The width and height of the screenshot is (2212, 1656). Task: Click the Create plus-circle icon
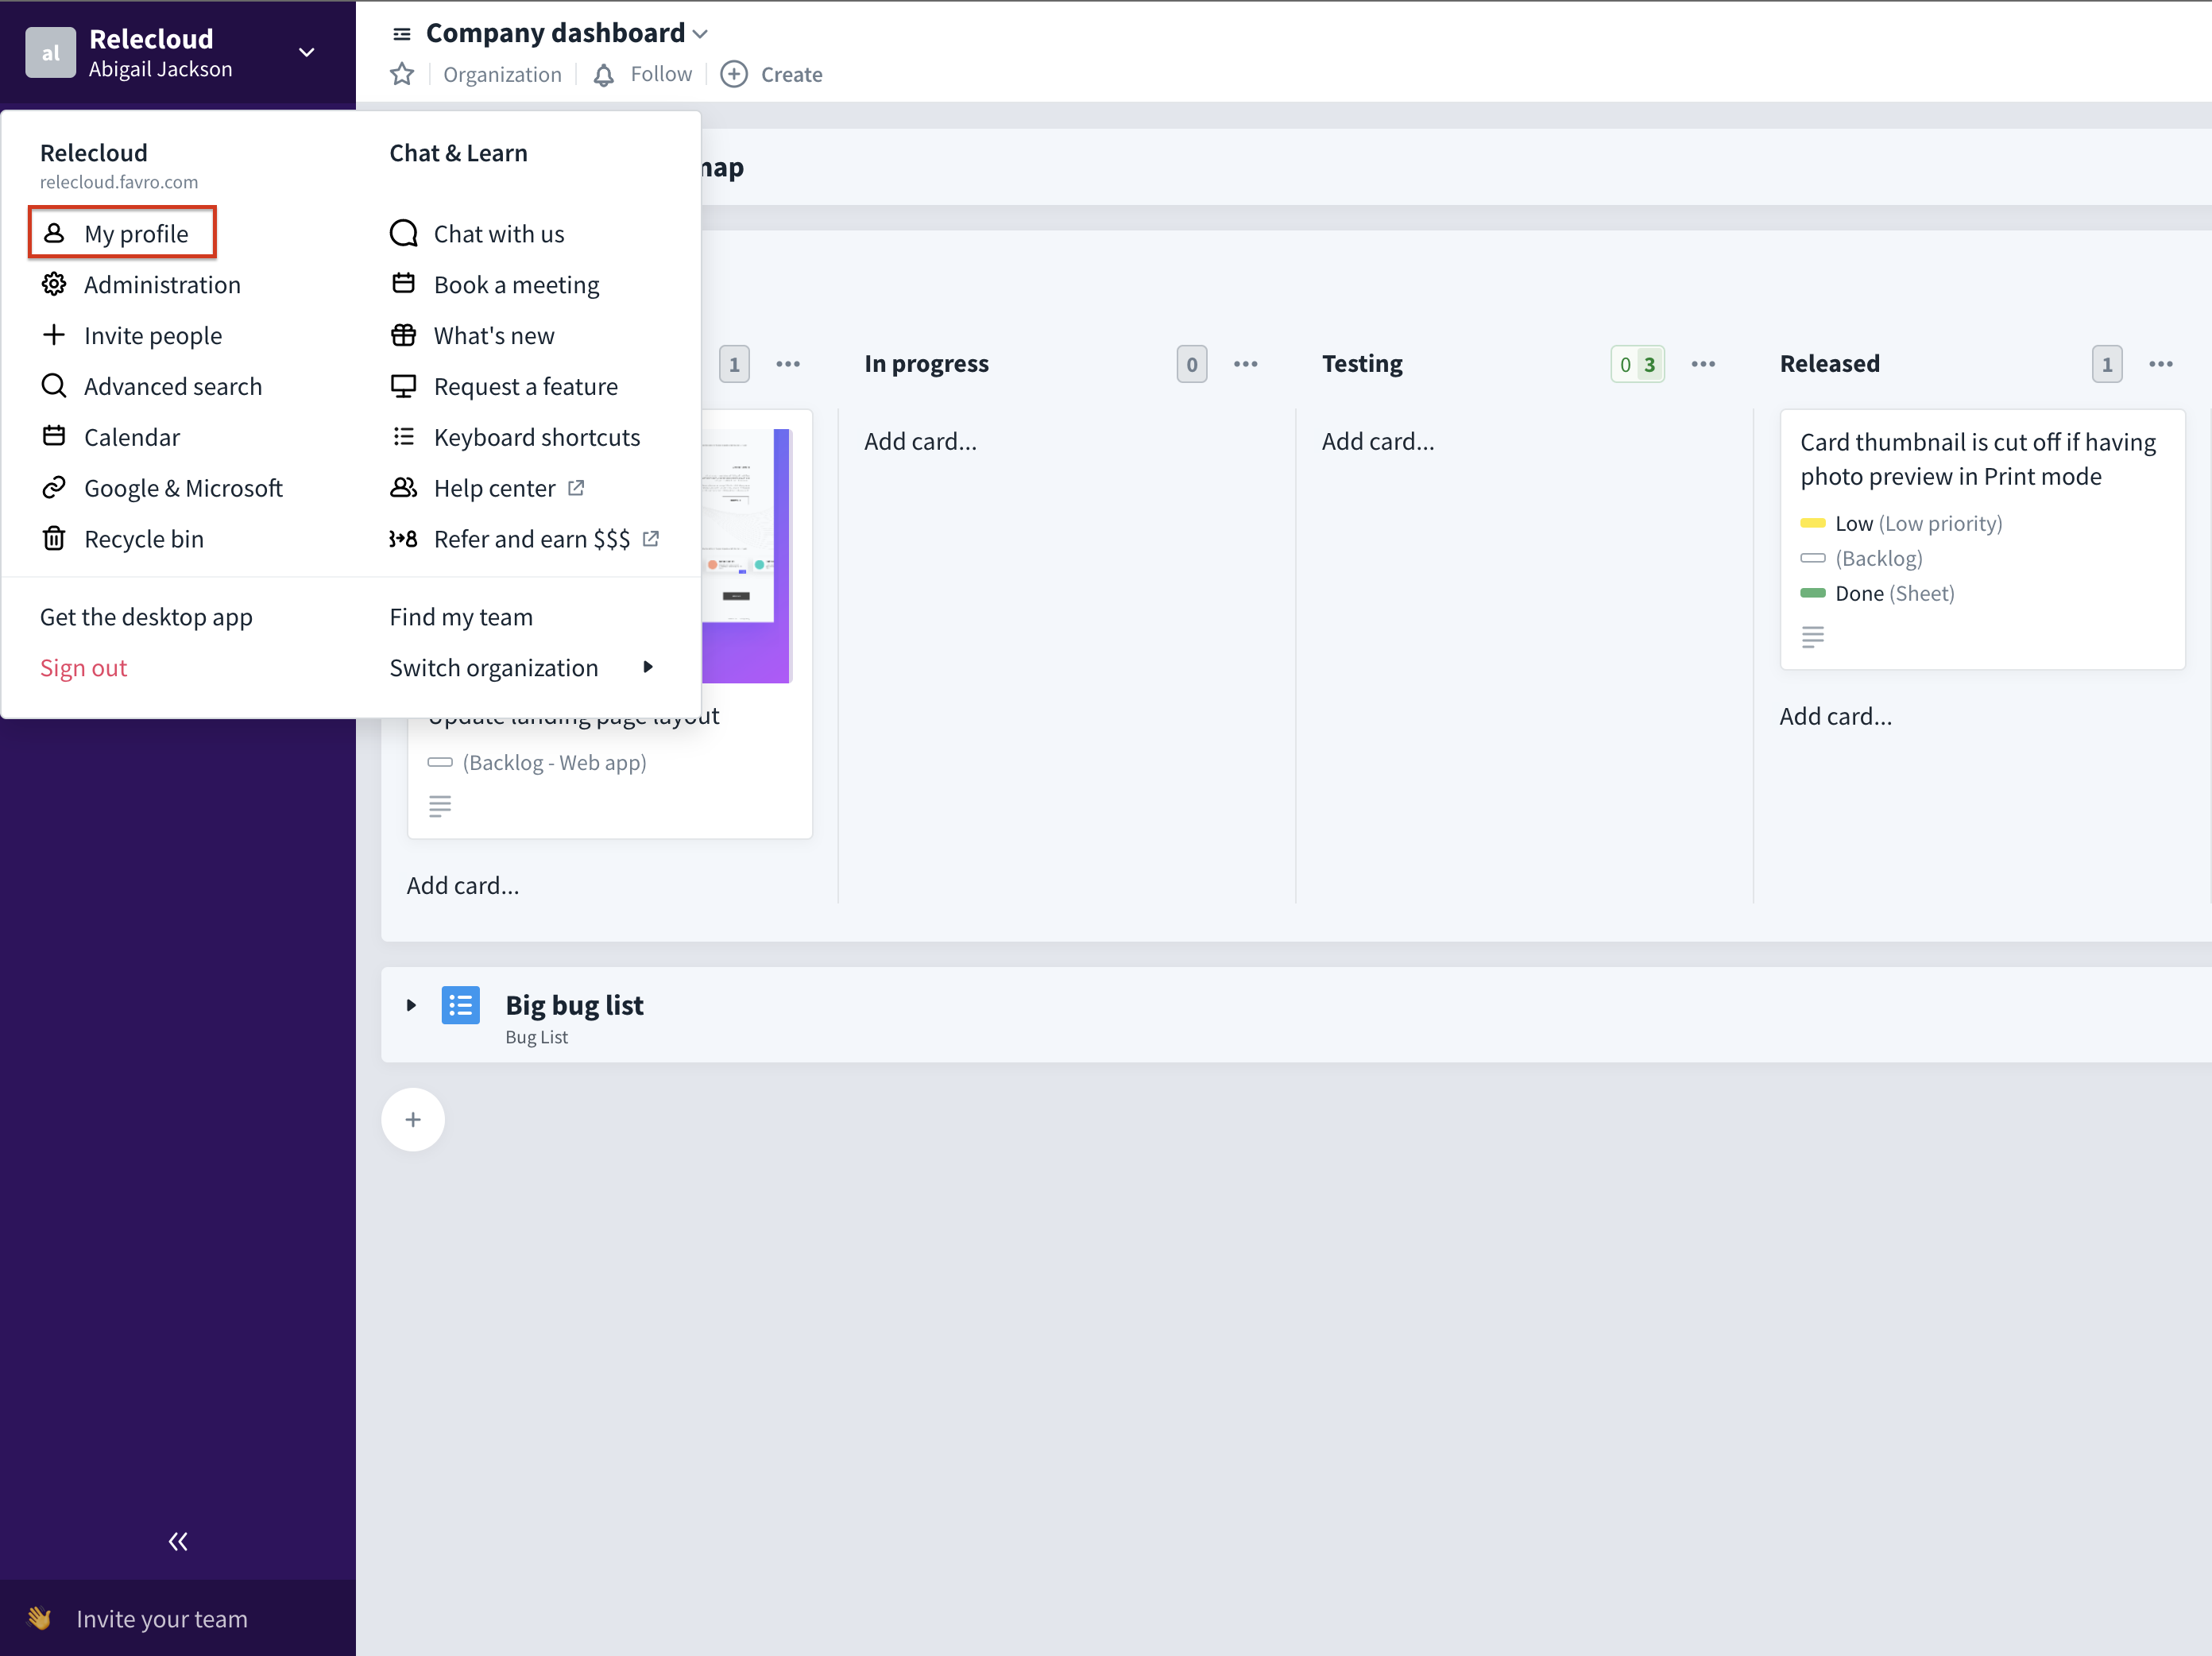[734, 75]
